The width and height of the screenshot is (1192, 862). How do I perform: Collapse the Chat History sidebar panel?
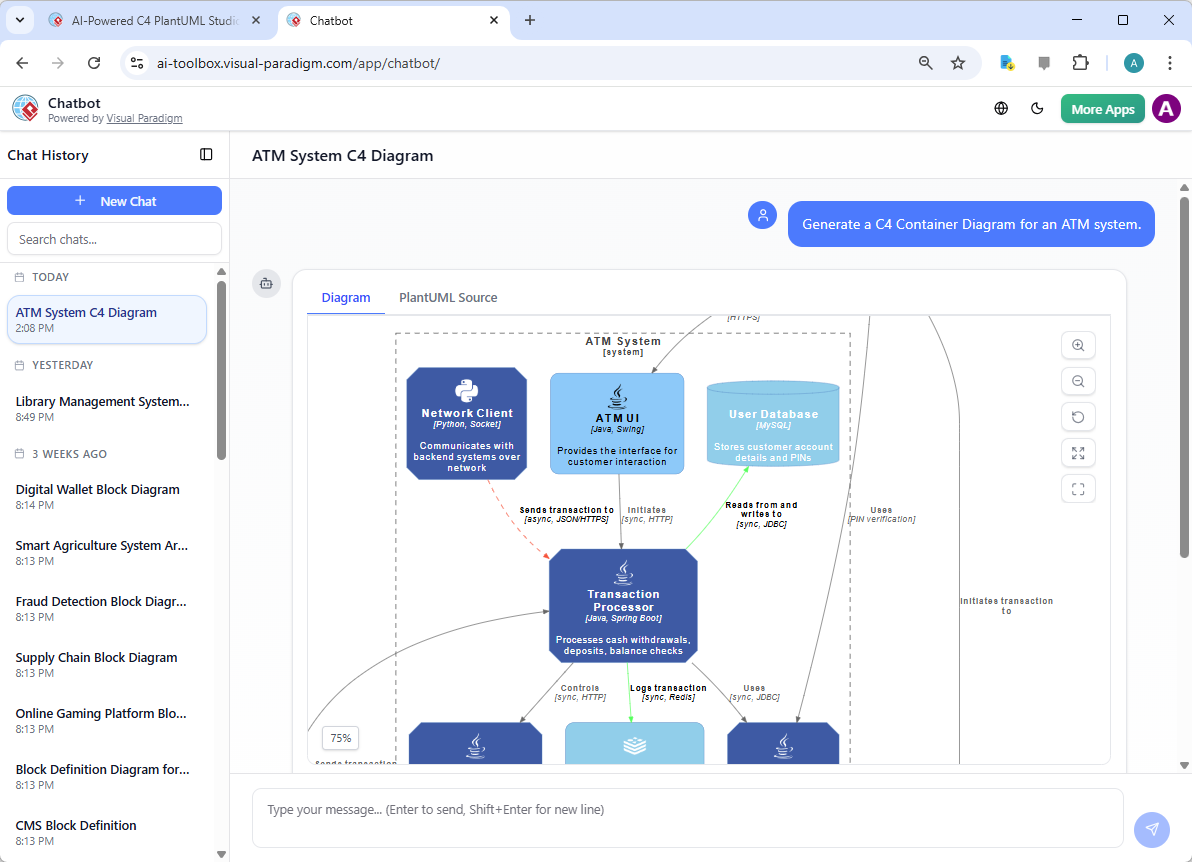[206, 155]
